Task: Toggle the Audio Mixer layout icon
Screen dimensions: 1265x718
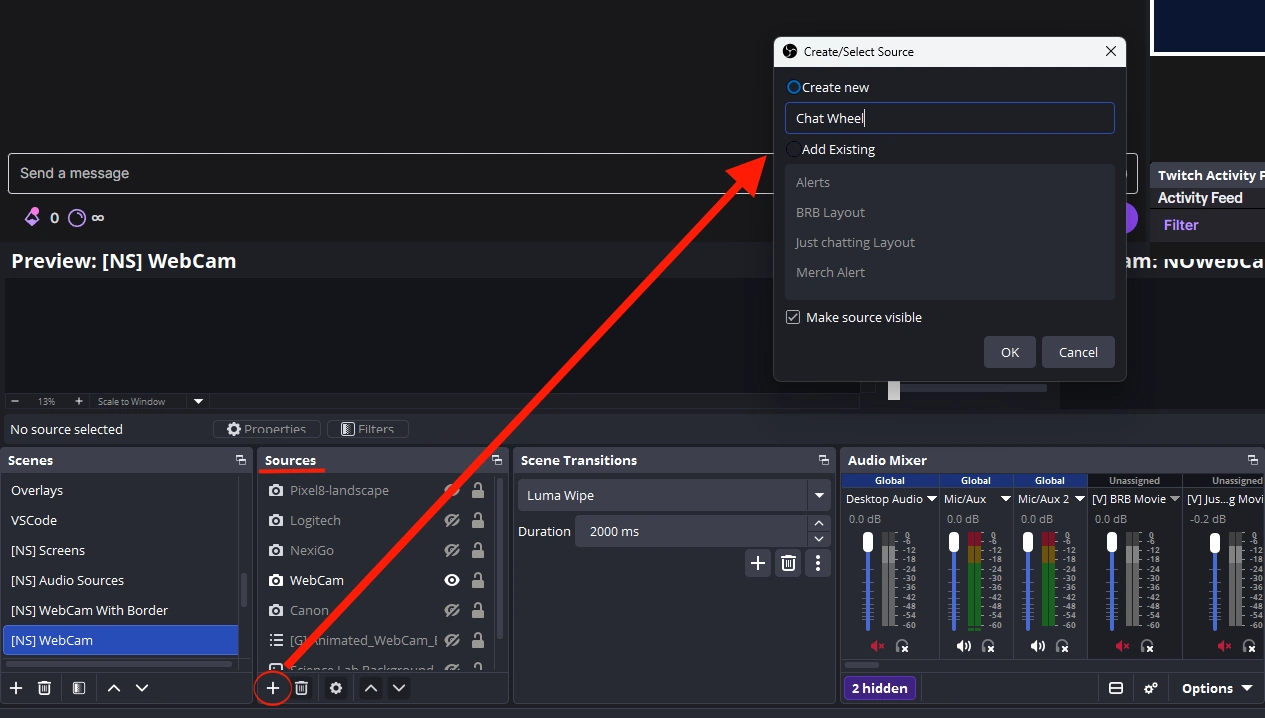Action: pos(1116,688)
